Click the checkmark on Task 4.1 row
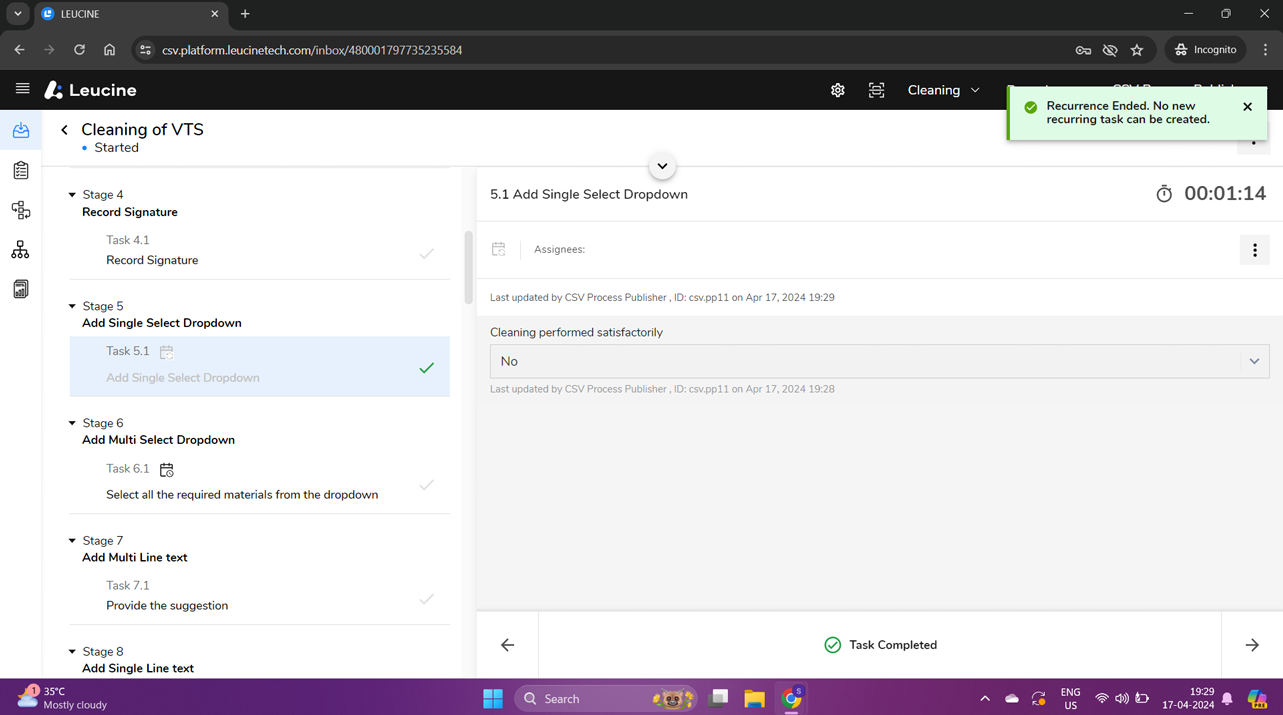Image resolution: width=1283 pixels, height=715 pixels. (x=427, y=254)
